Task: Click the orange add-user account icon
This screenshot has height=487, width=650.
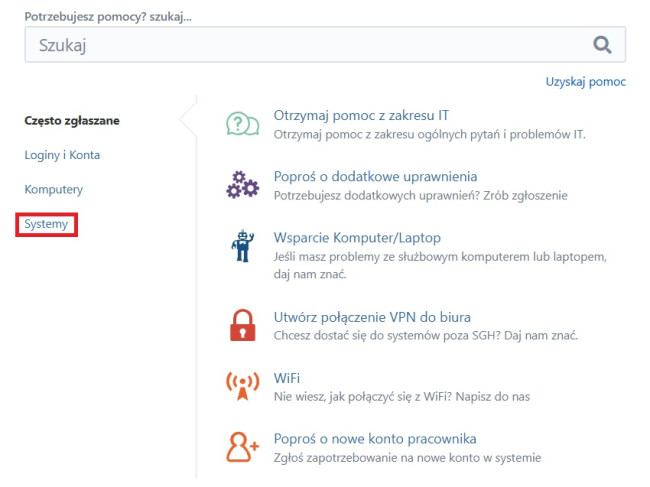Action: (241, 447)
